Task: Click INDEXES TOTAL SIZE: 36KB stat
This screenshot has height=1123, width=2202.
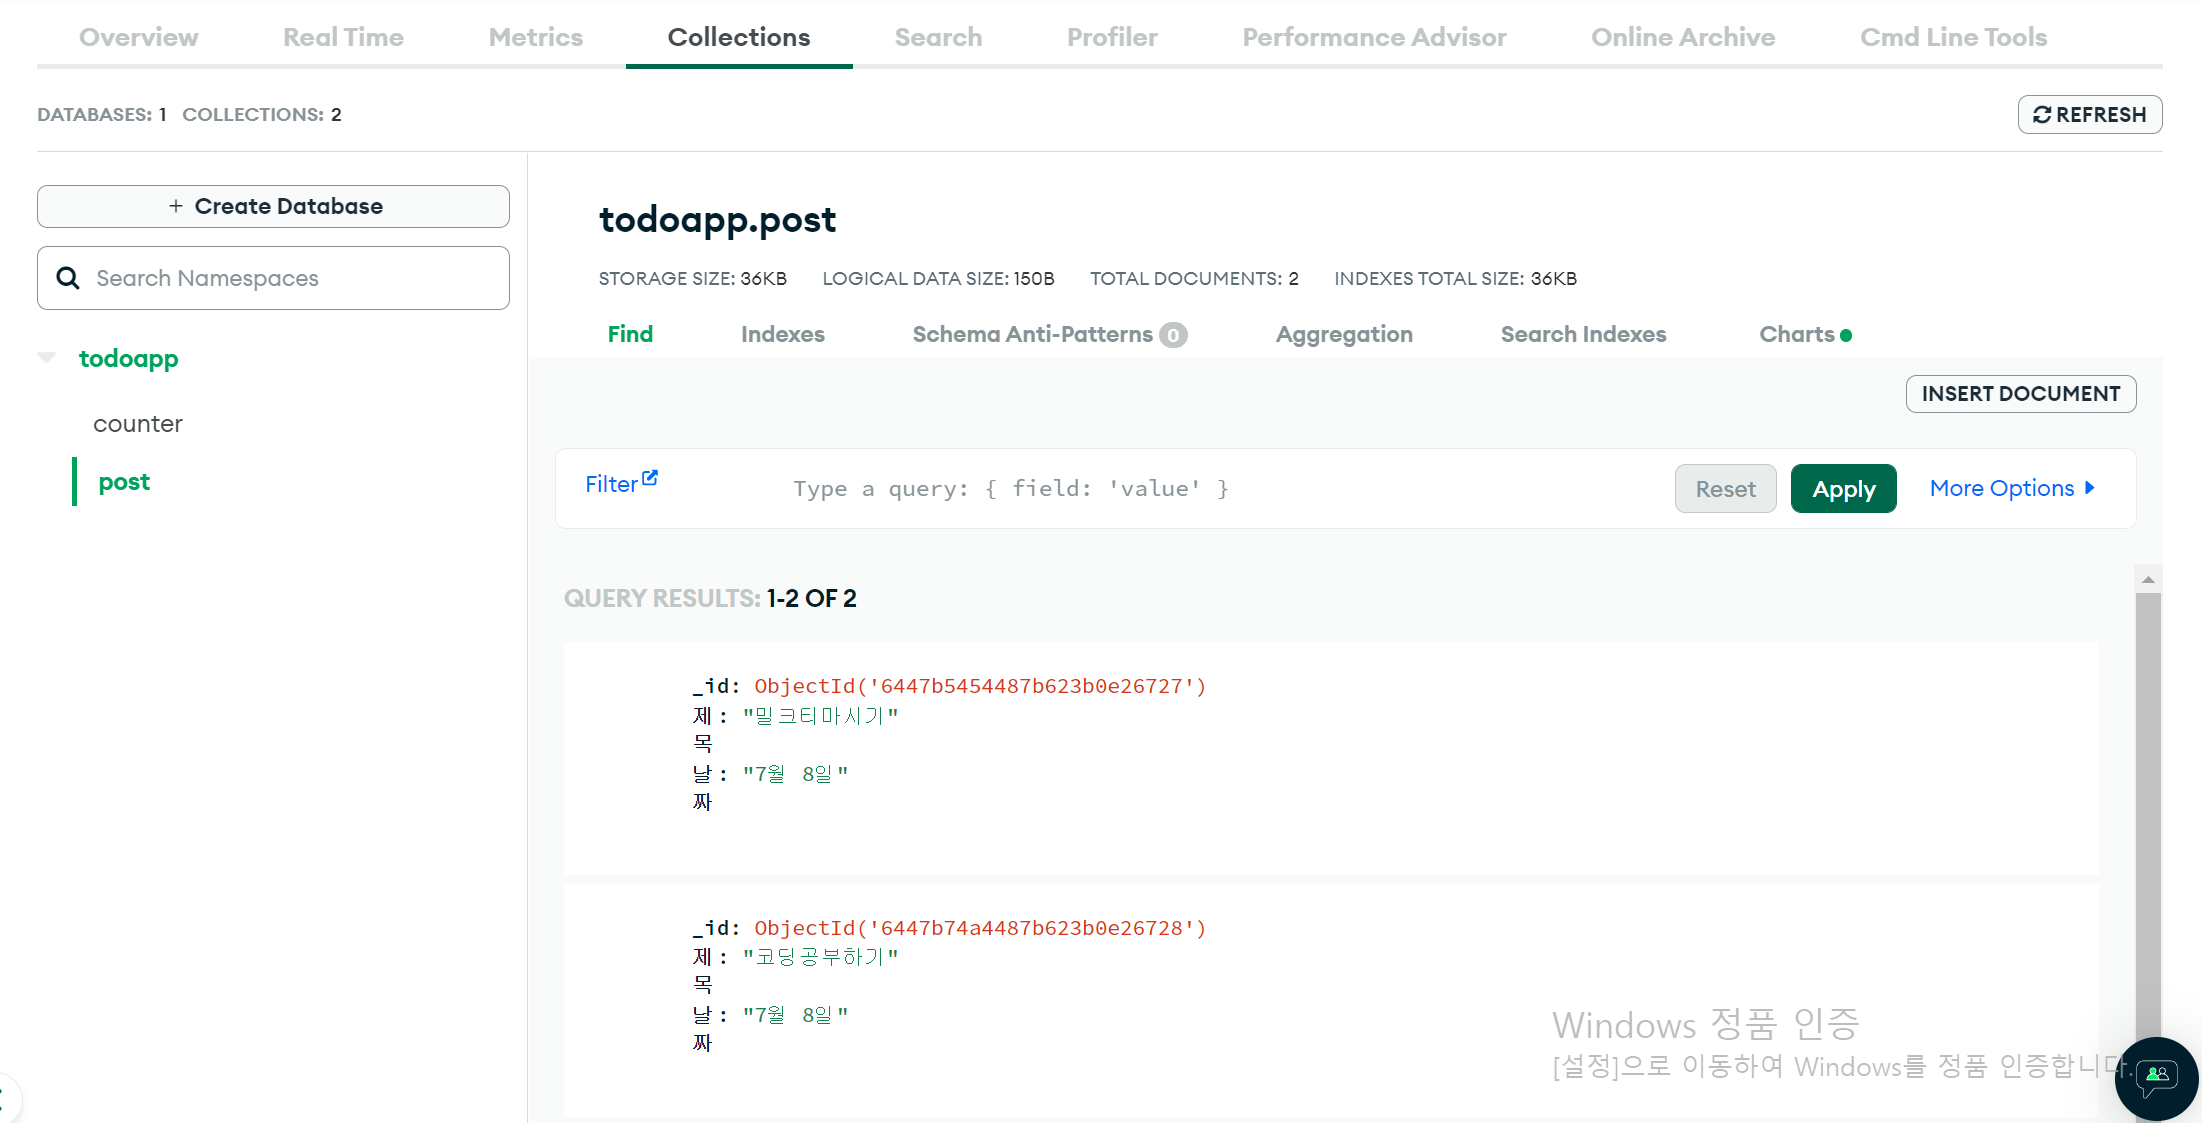Action: pos(1455,279)
